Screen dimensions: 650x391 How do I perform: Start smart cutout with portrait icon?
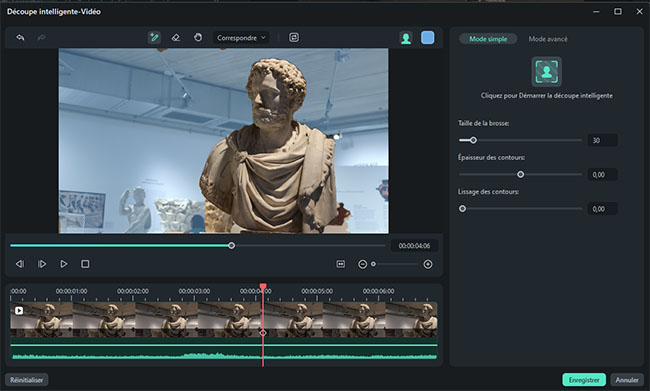coord(546,72)
